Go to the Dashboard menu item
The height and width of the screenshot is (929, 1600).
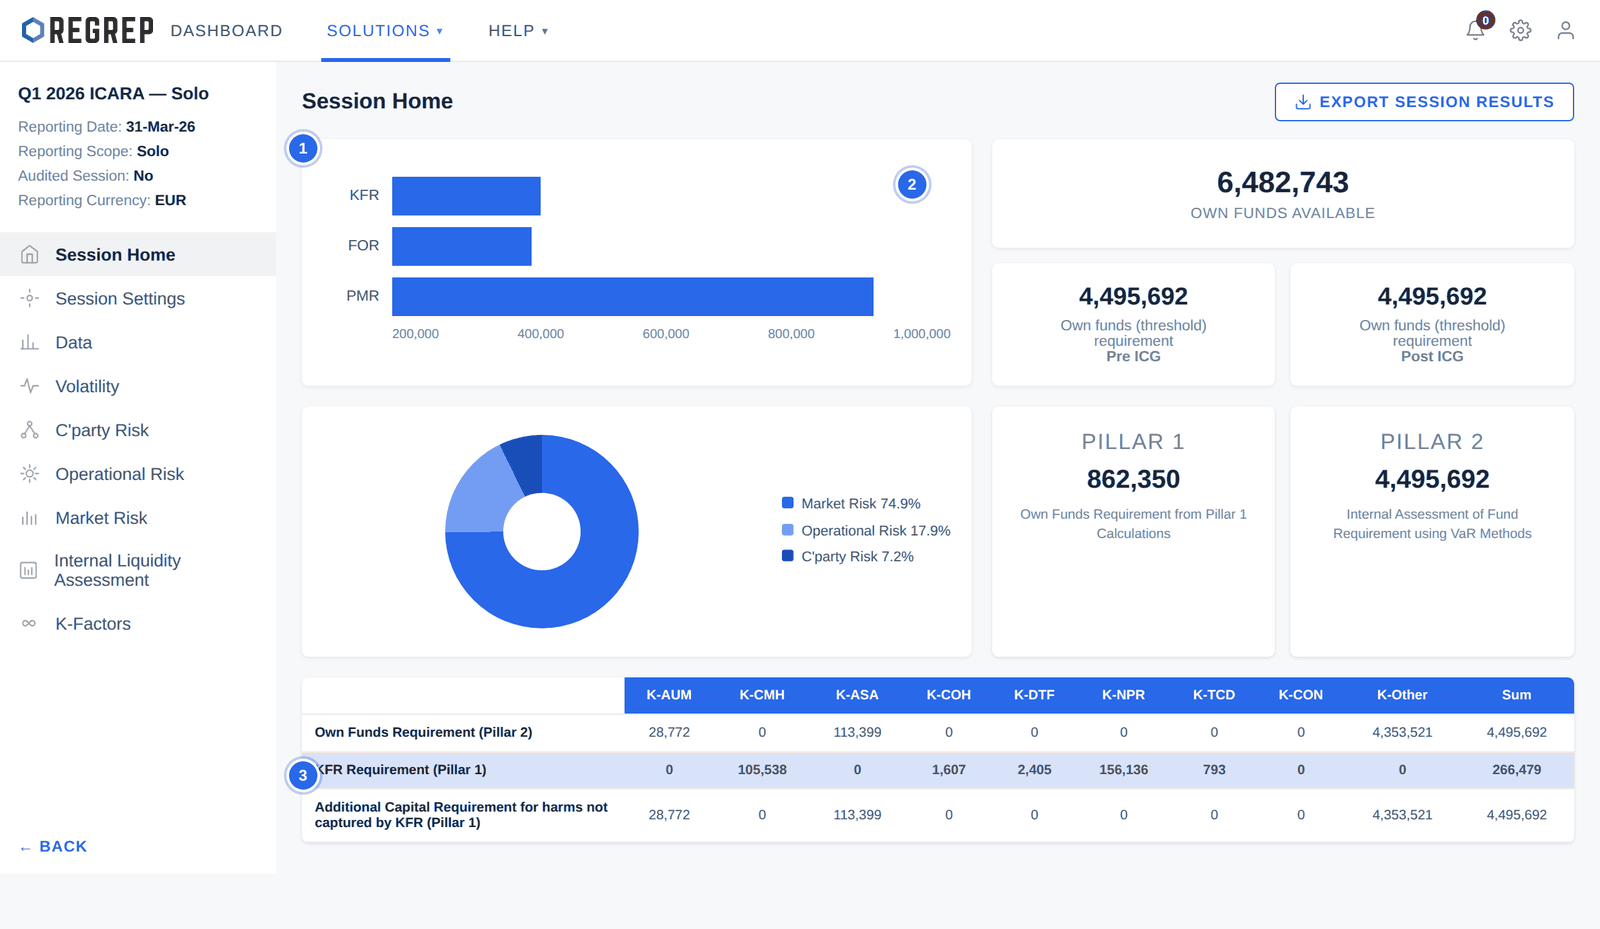click(x=226, y=31)
